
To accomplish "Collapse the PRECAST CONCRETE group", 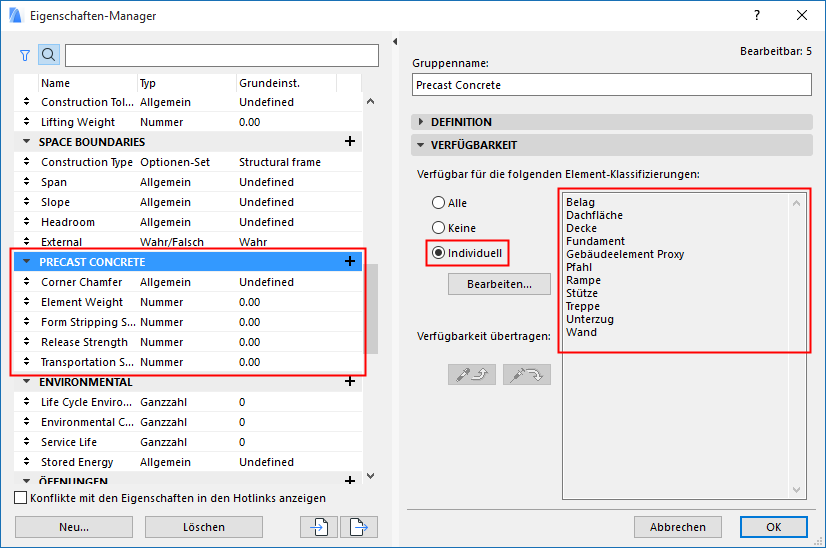I will (x=26, y=261).
